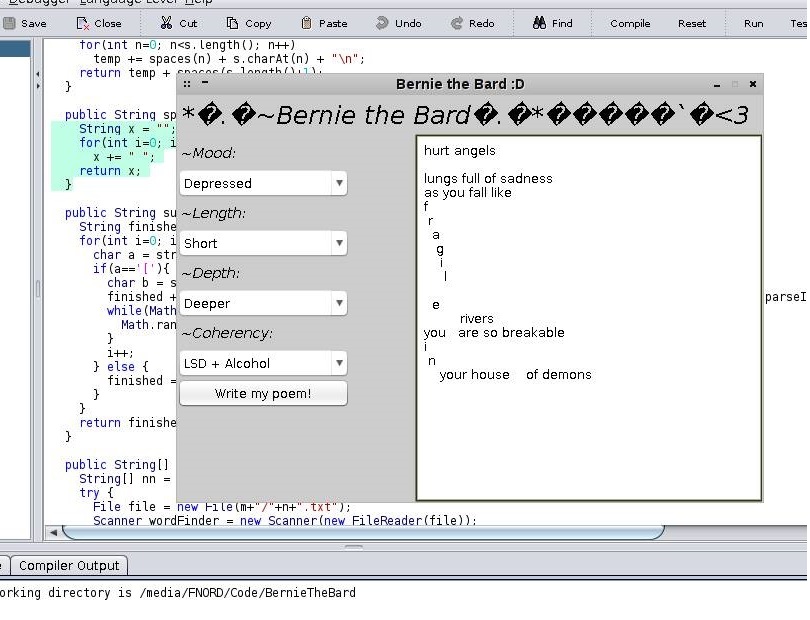
Task: Compile the code with the Compile button
Action: (x=630, y=23)
